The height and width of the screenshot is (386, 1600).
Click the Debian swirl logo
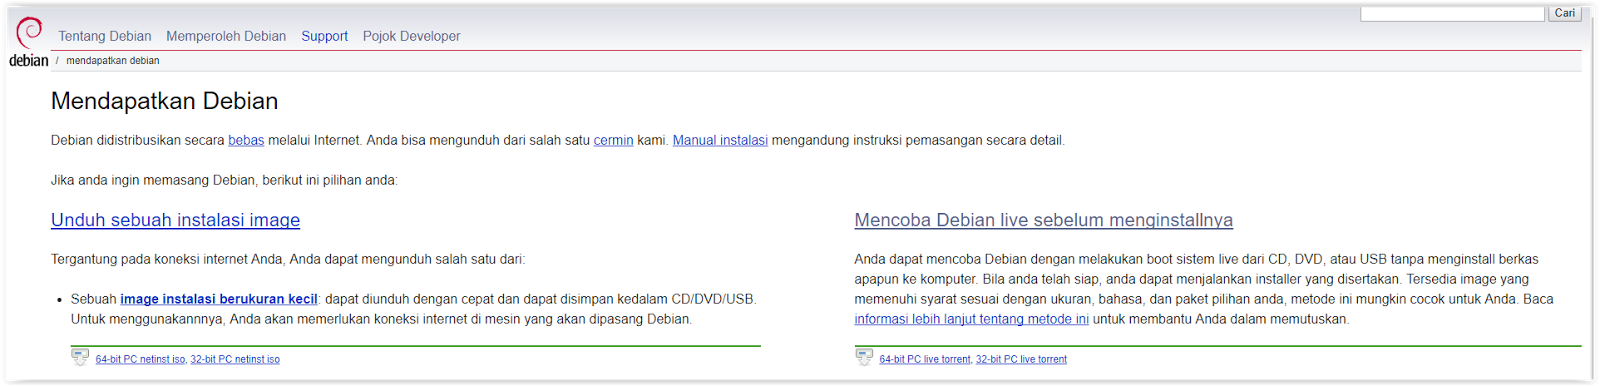tap(29, 32)
